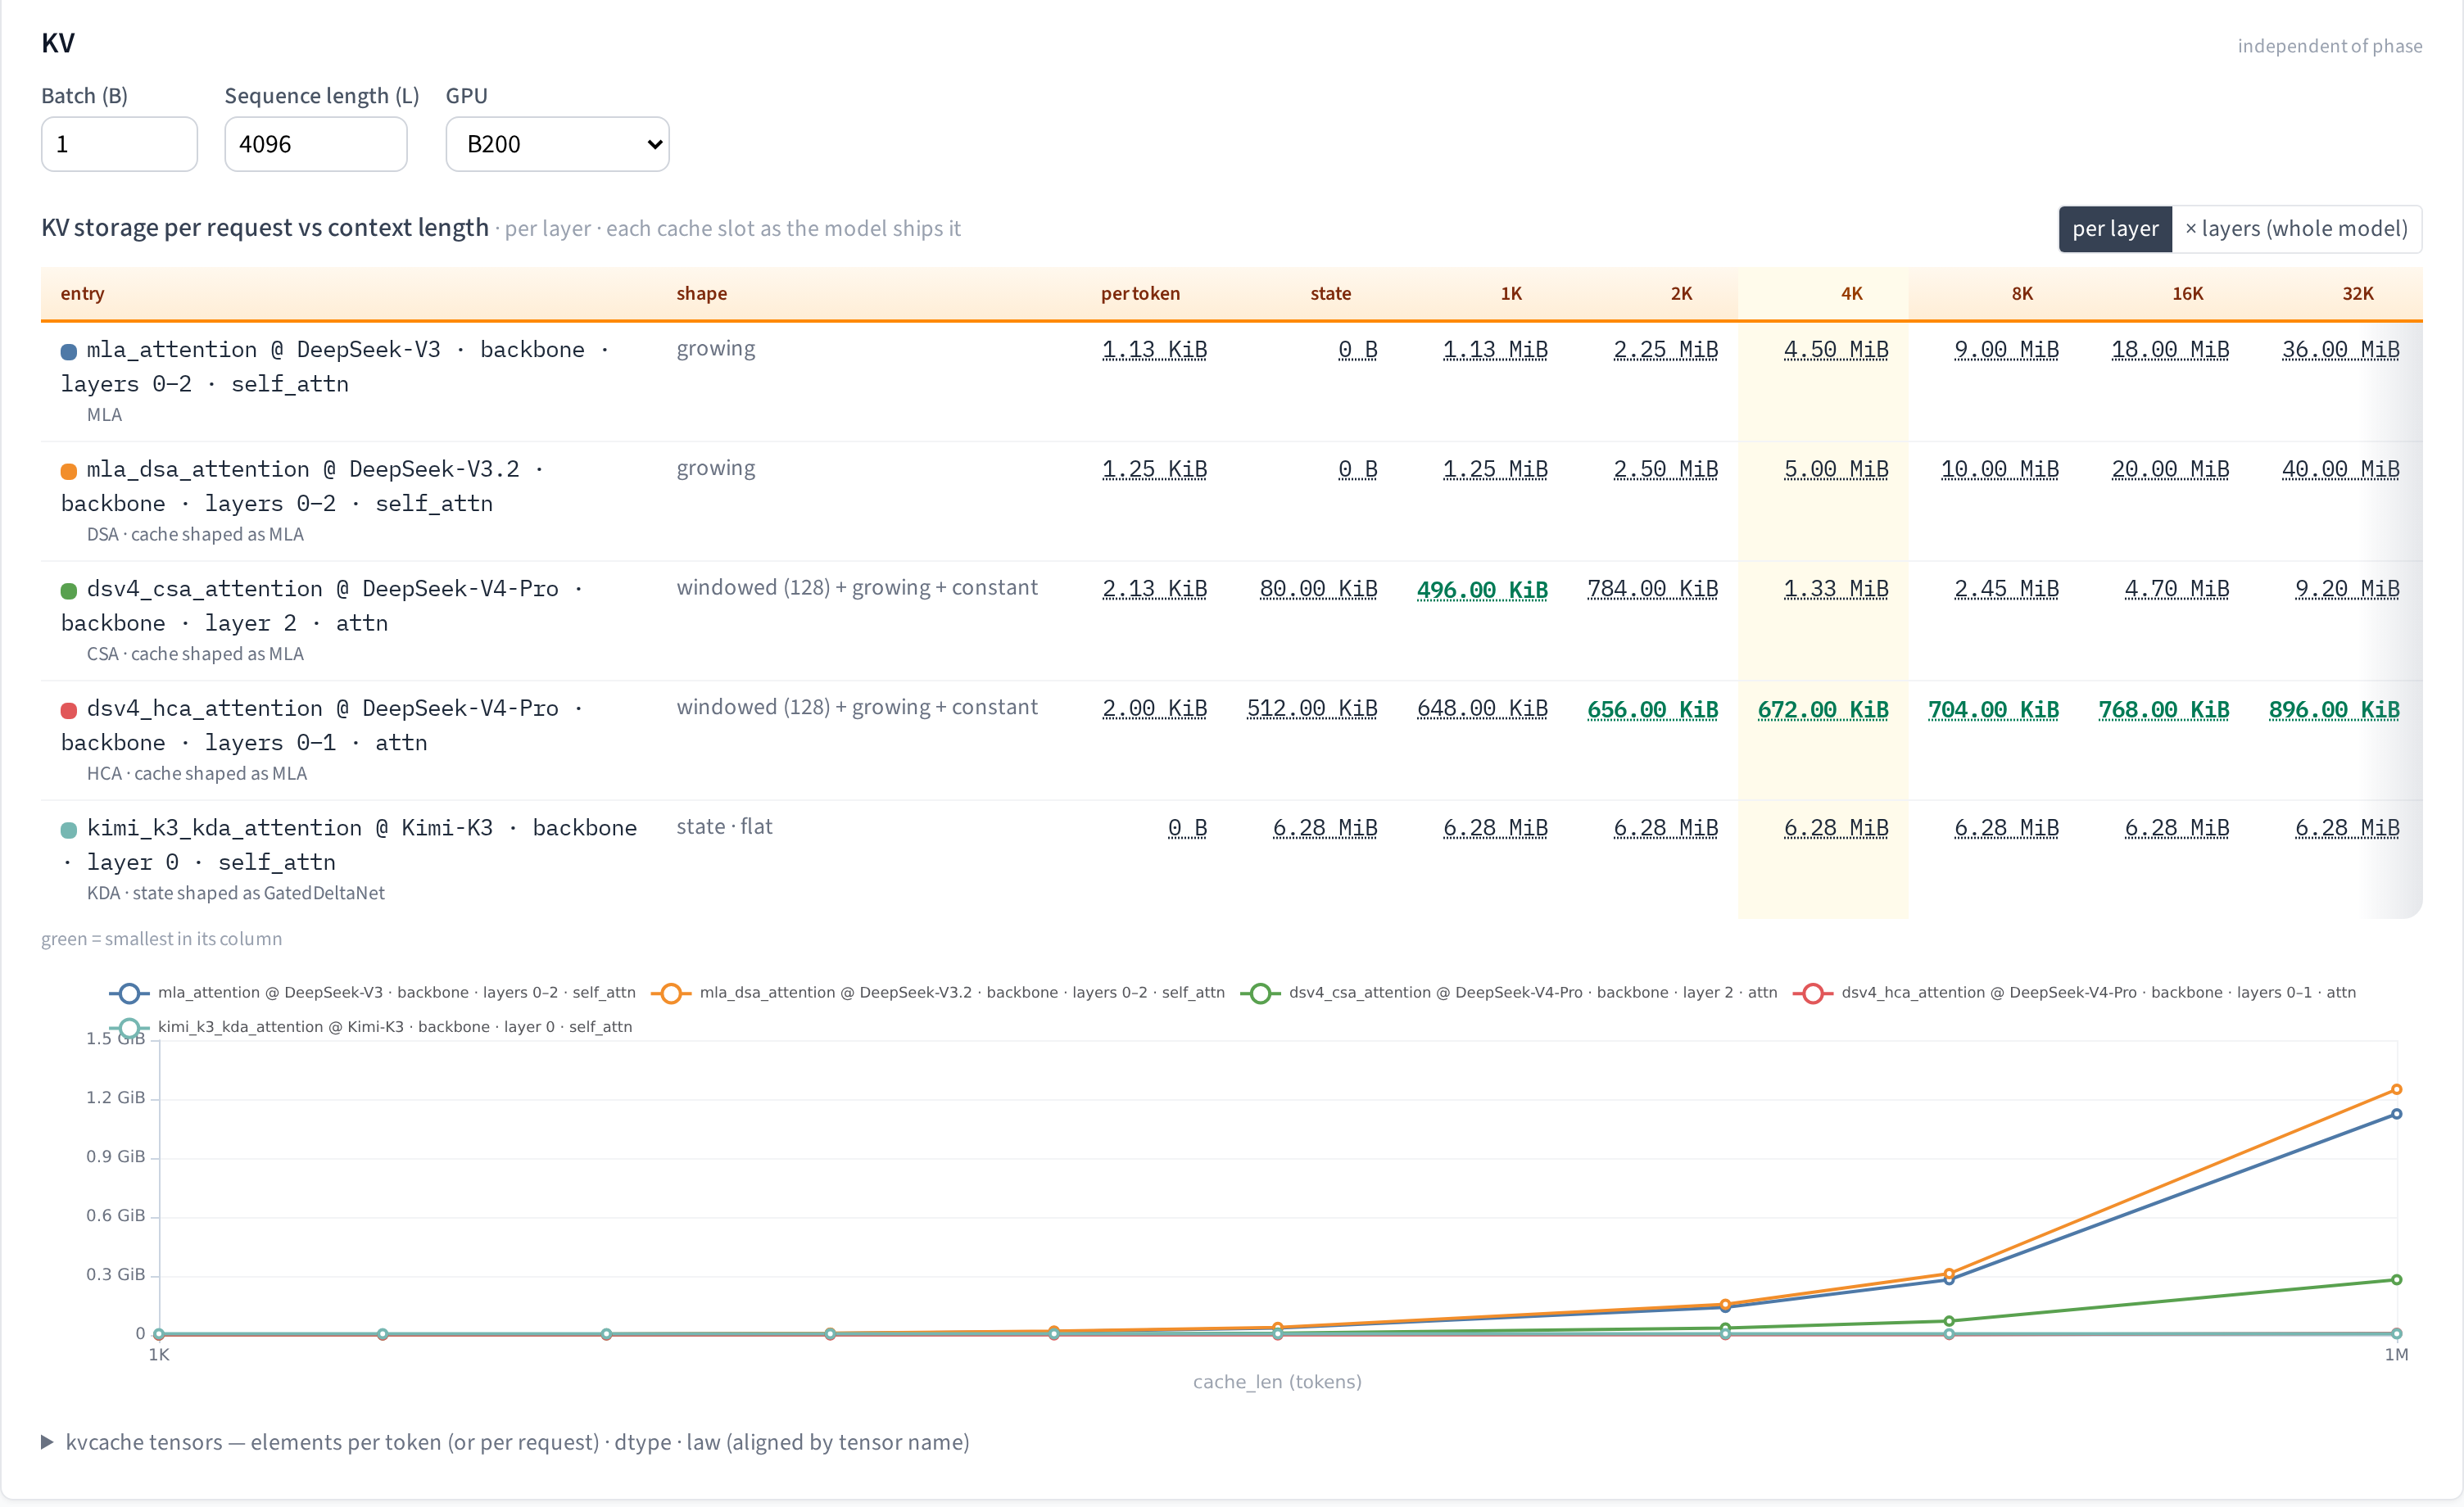
Task: Click the 'entry' column header
Action: 82,294
